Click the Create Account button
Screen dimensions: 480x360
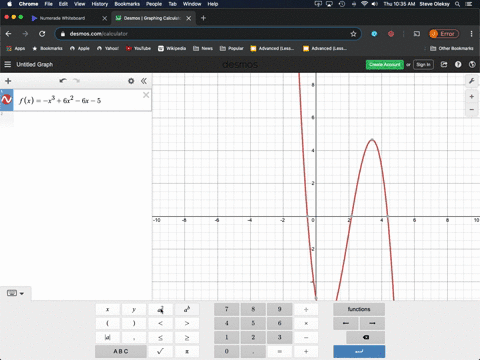385,64
